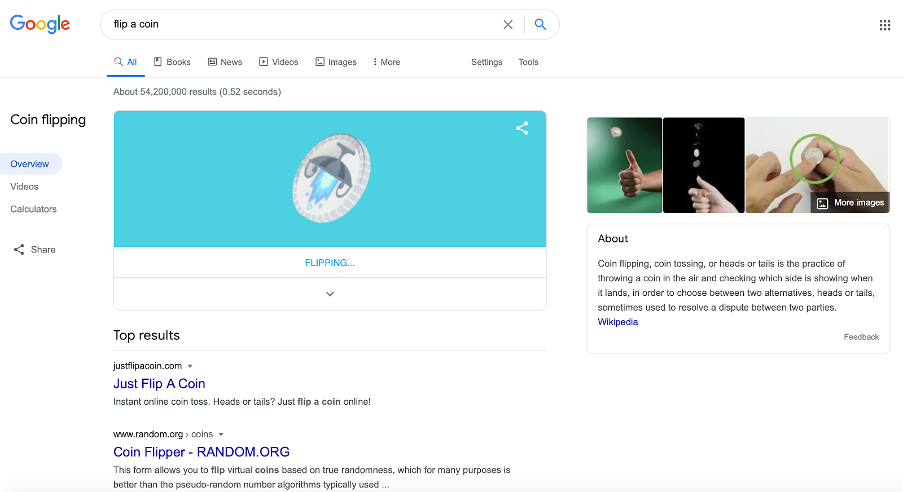This screenshot has height=492, width=904.
Task: Select Videos in the left sidebar
Action: pyautogui.click(x=24, y=186)
